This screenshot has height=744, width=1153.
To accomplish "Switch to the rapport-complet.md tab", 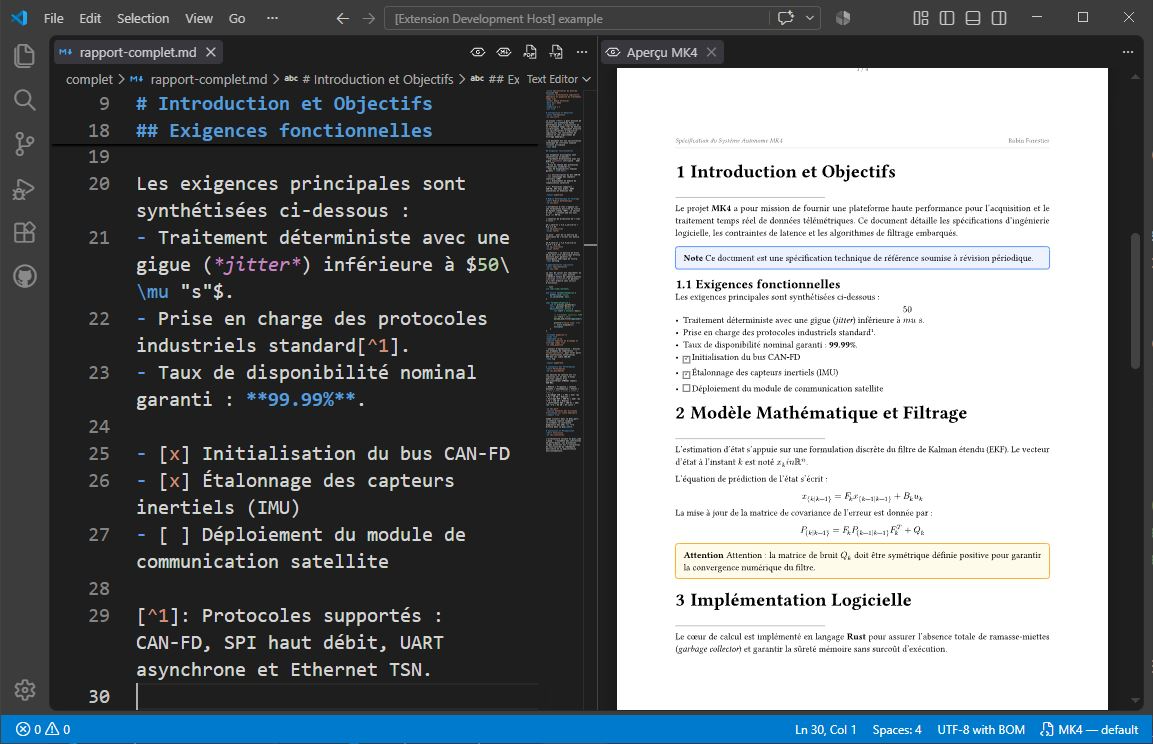I will click(x=138, y=52).
